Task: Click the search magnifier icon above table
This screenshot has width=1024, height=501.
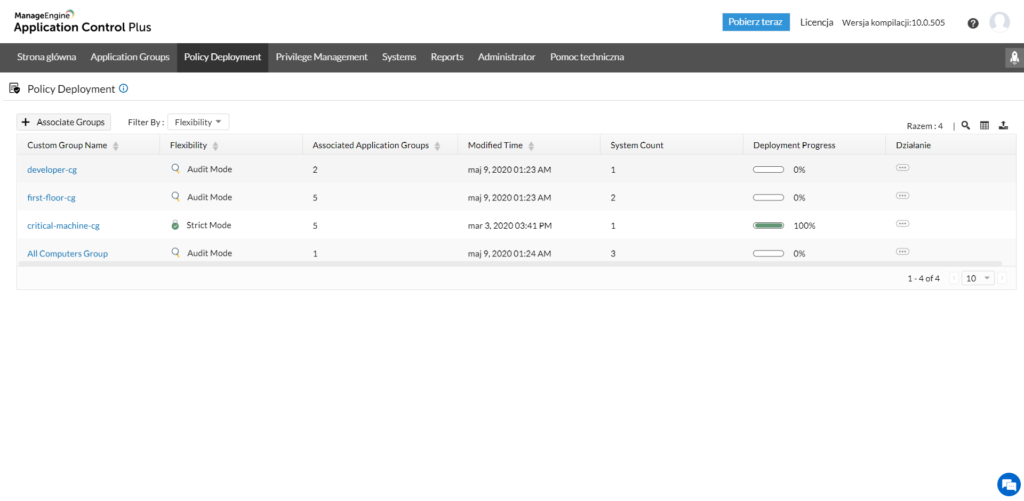Action: tap(966, 126)
